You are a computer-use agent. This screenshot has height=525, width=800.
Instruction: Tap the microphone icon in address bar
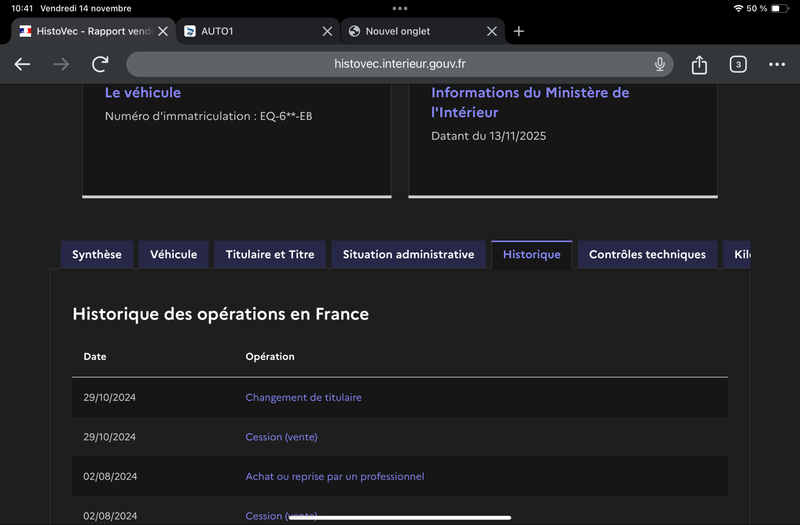click(x=660, y=64)
